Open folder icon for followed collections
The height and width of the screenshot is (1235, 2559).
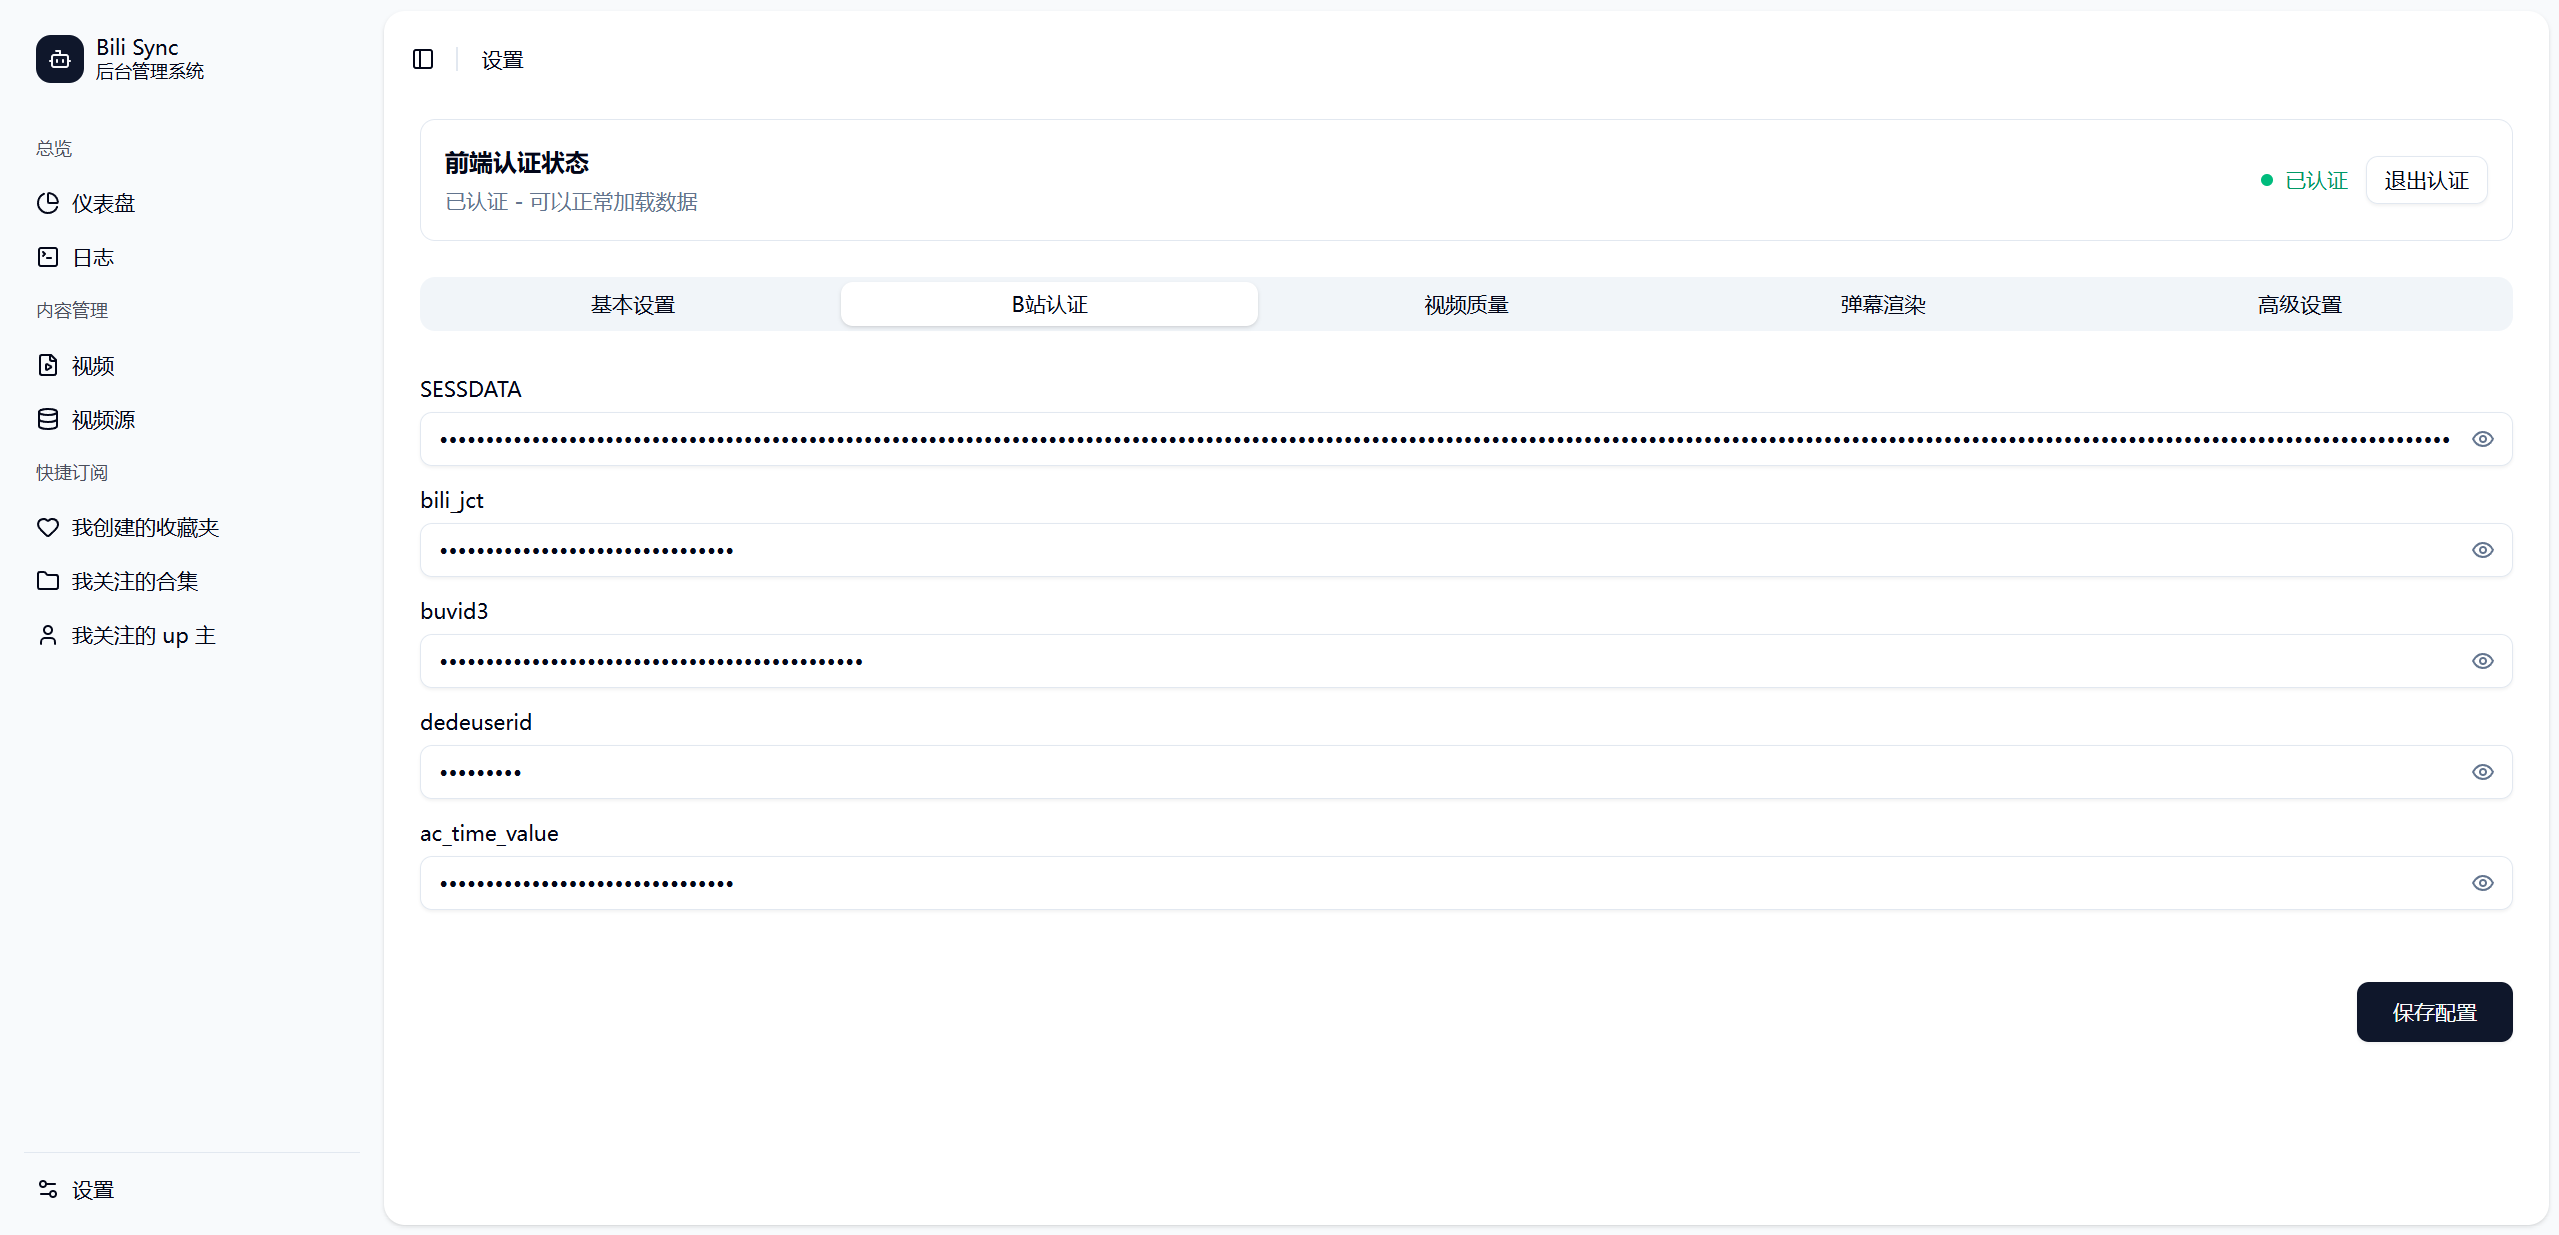[48, 581]
